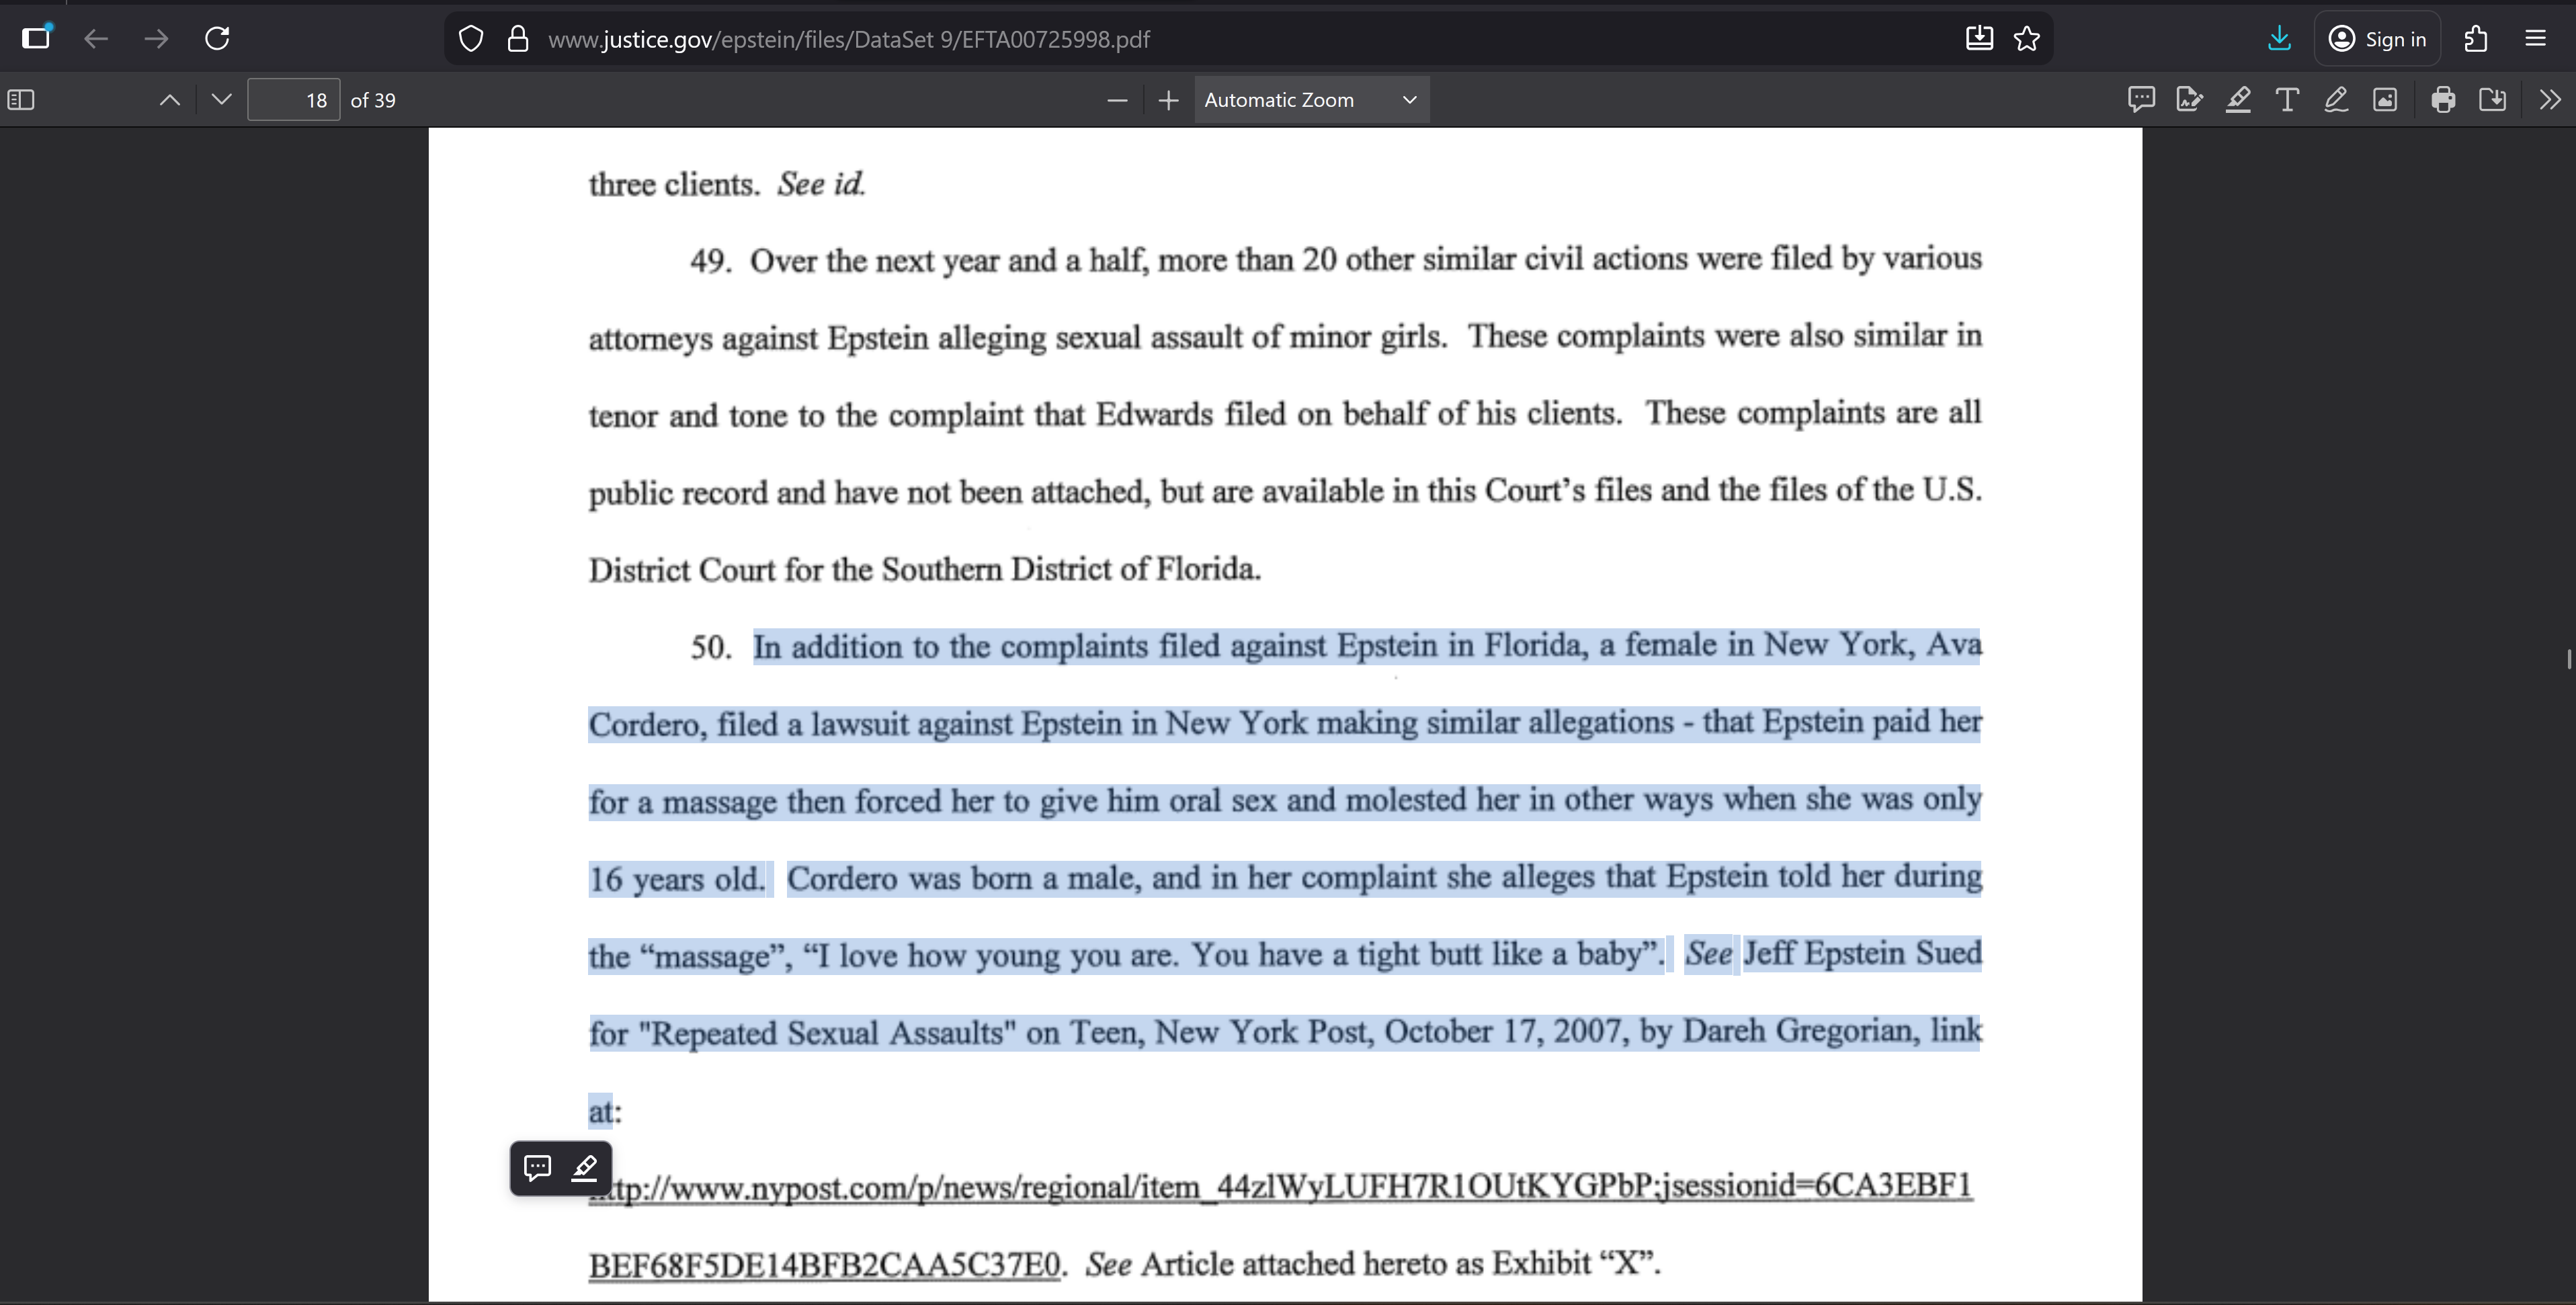Select the add text tool
This screenshot has height=1305, width=2576.
pyautogui.click(x=2287, y=100)
